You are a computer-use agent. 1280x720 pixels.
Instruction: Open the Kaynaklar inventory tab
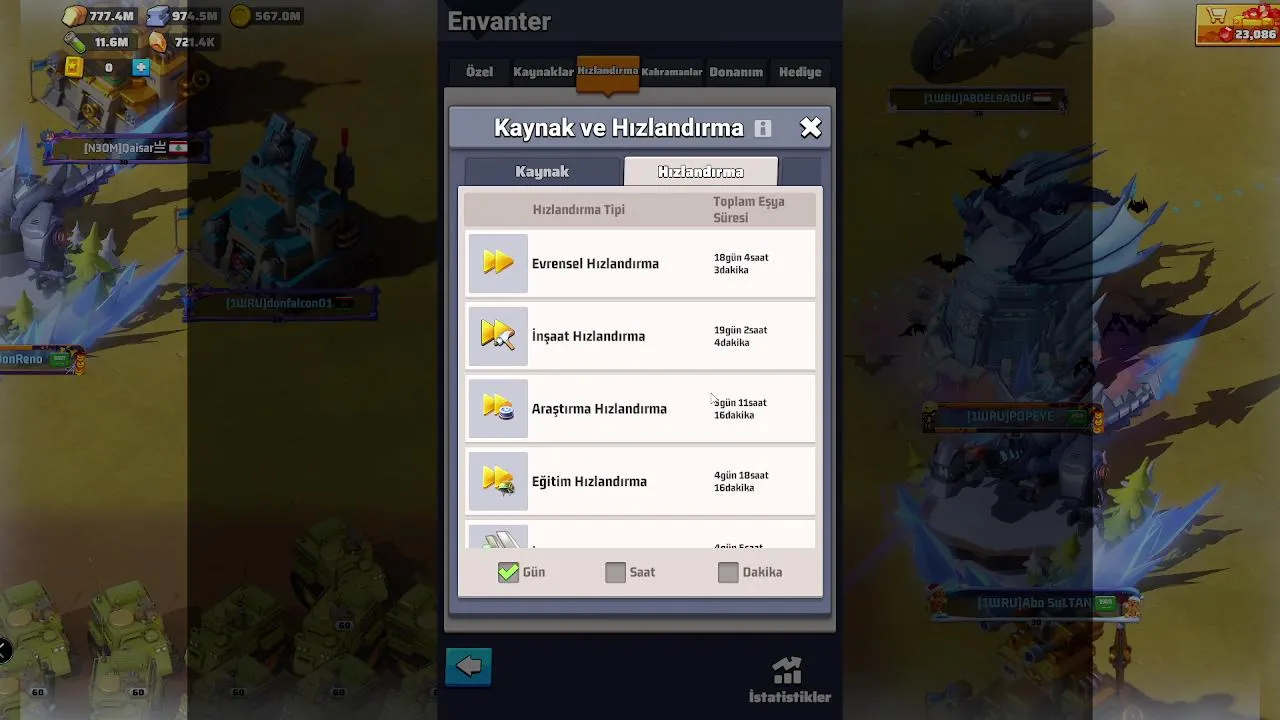coord(543,72)
